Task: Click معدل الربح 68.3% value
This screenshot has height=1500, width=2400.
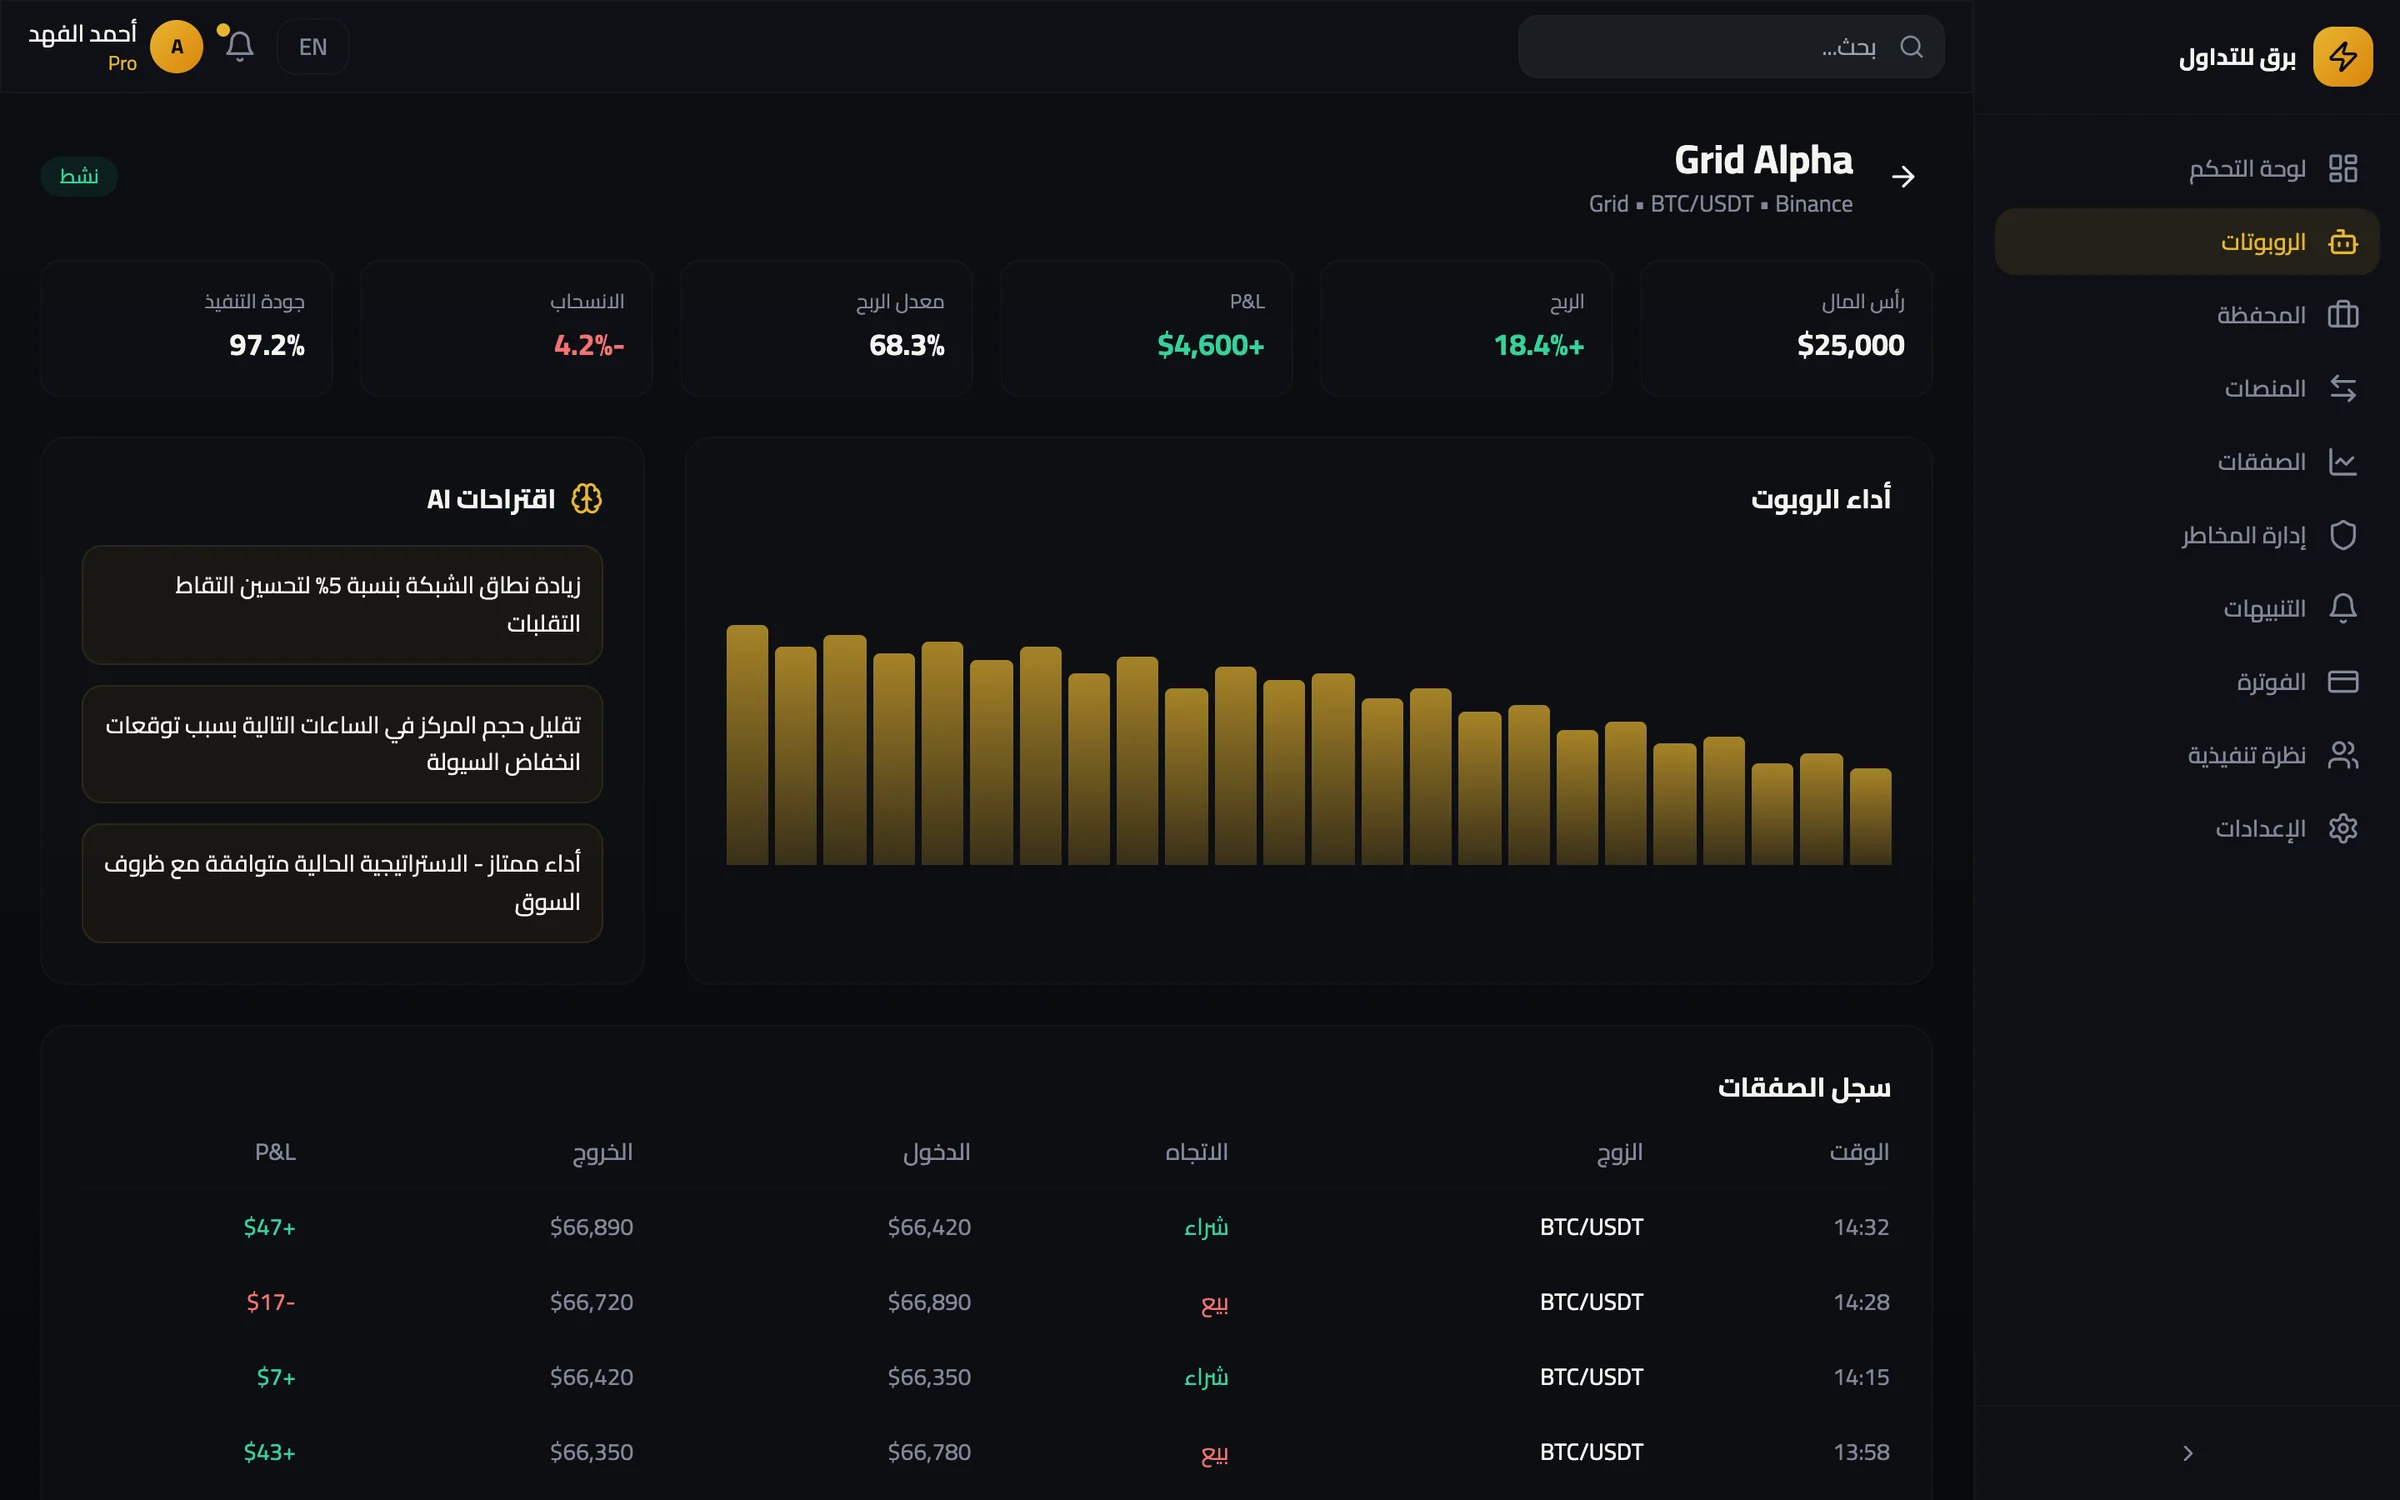Action: (906, 345)
